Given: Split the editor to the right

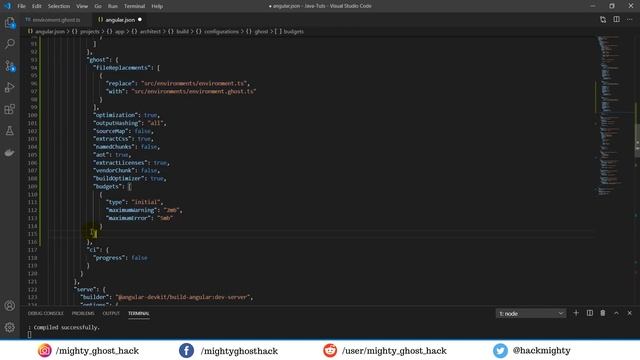Looking at the screenshot, I should coord(616,19).
